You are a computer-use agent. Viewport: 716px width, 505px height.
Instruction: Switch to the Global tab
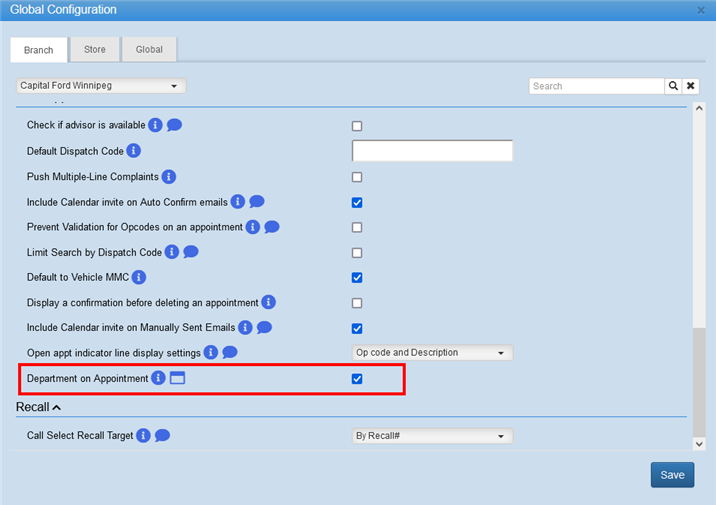click(x=149, y=49)
